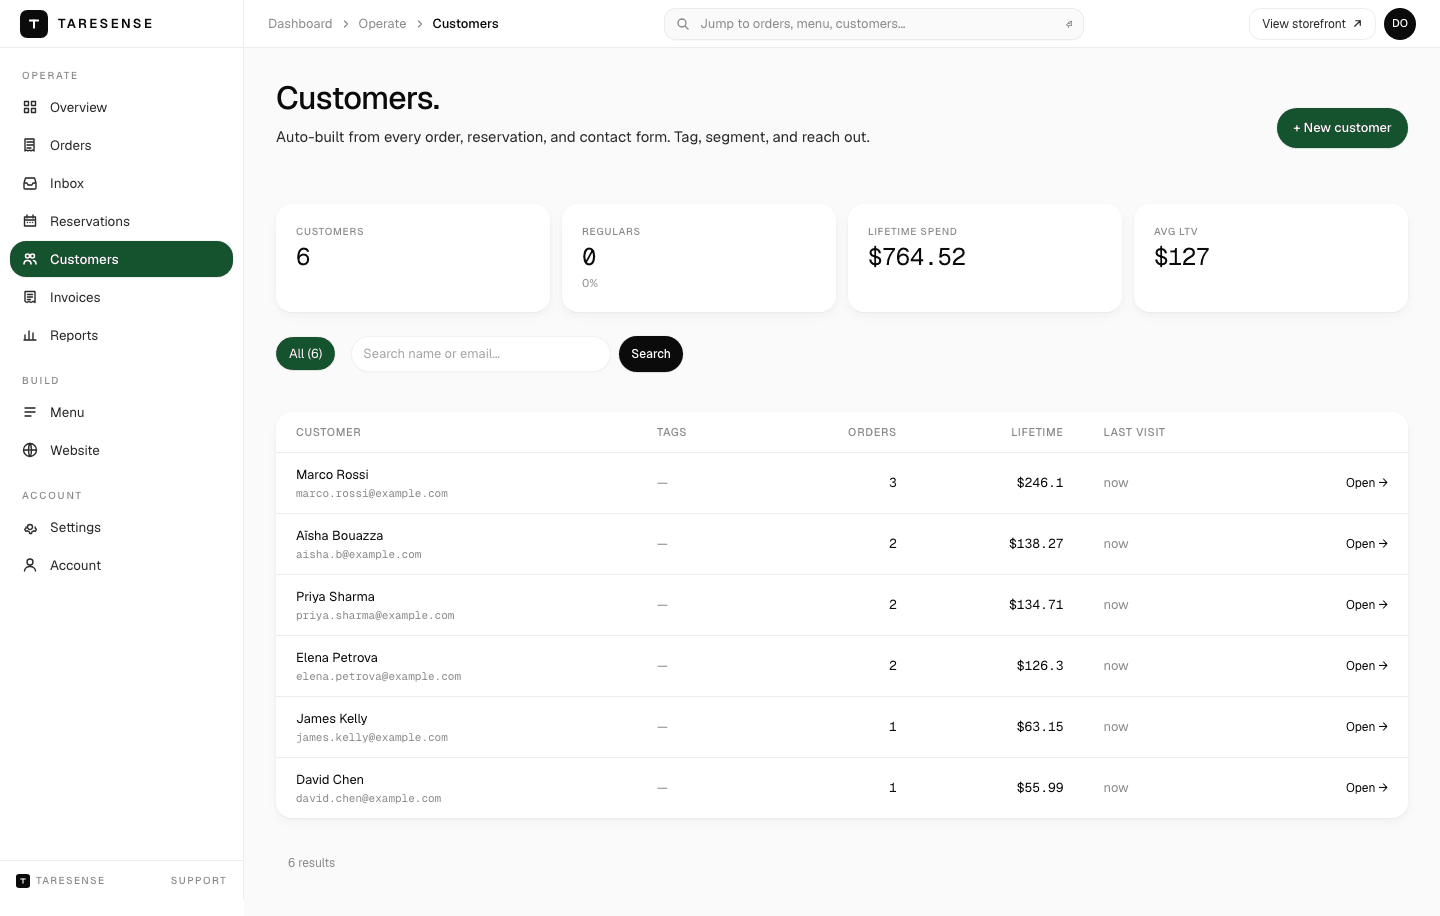
Task: Click aisha.b@example.com email
Action: [359, 555]
